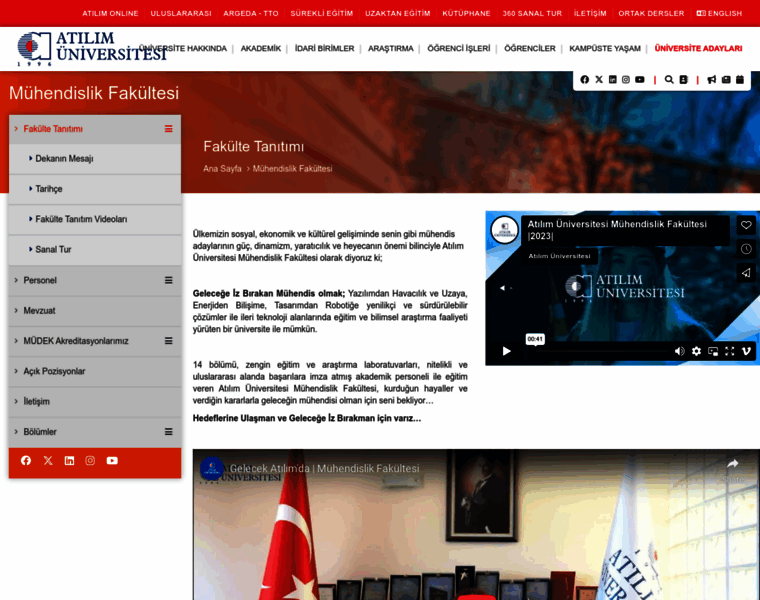Expand Bölümler submenu via hamburger icon
The height and width of the screenshot is (600, 760).
coord(168,431)
